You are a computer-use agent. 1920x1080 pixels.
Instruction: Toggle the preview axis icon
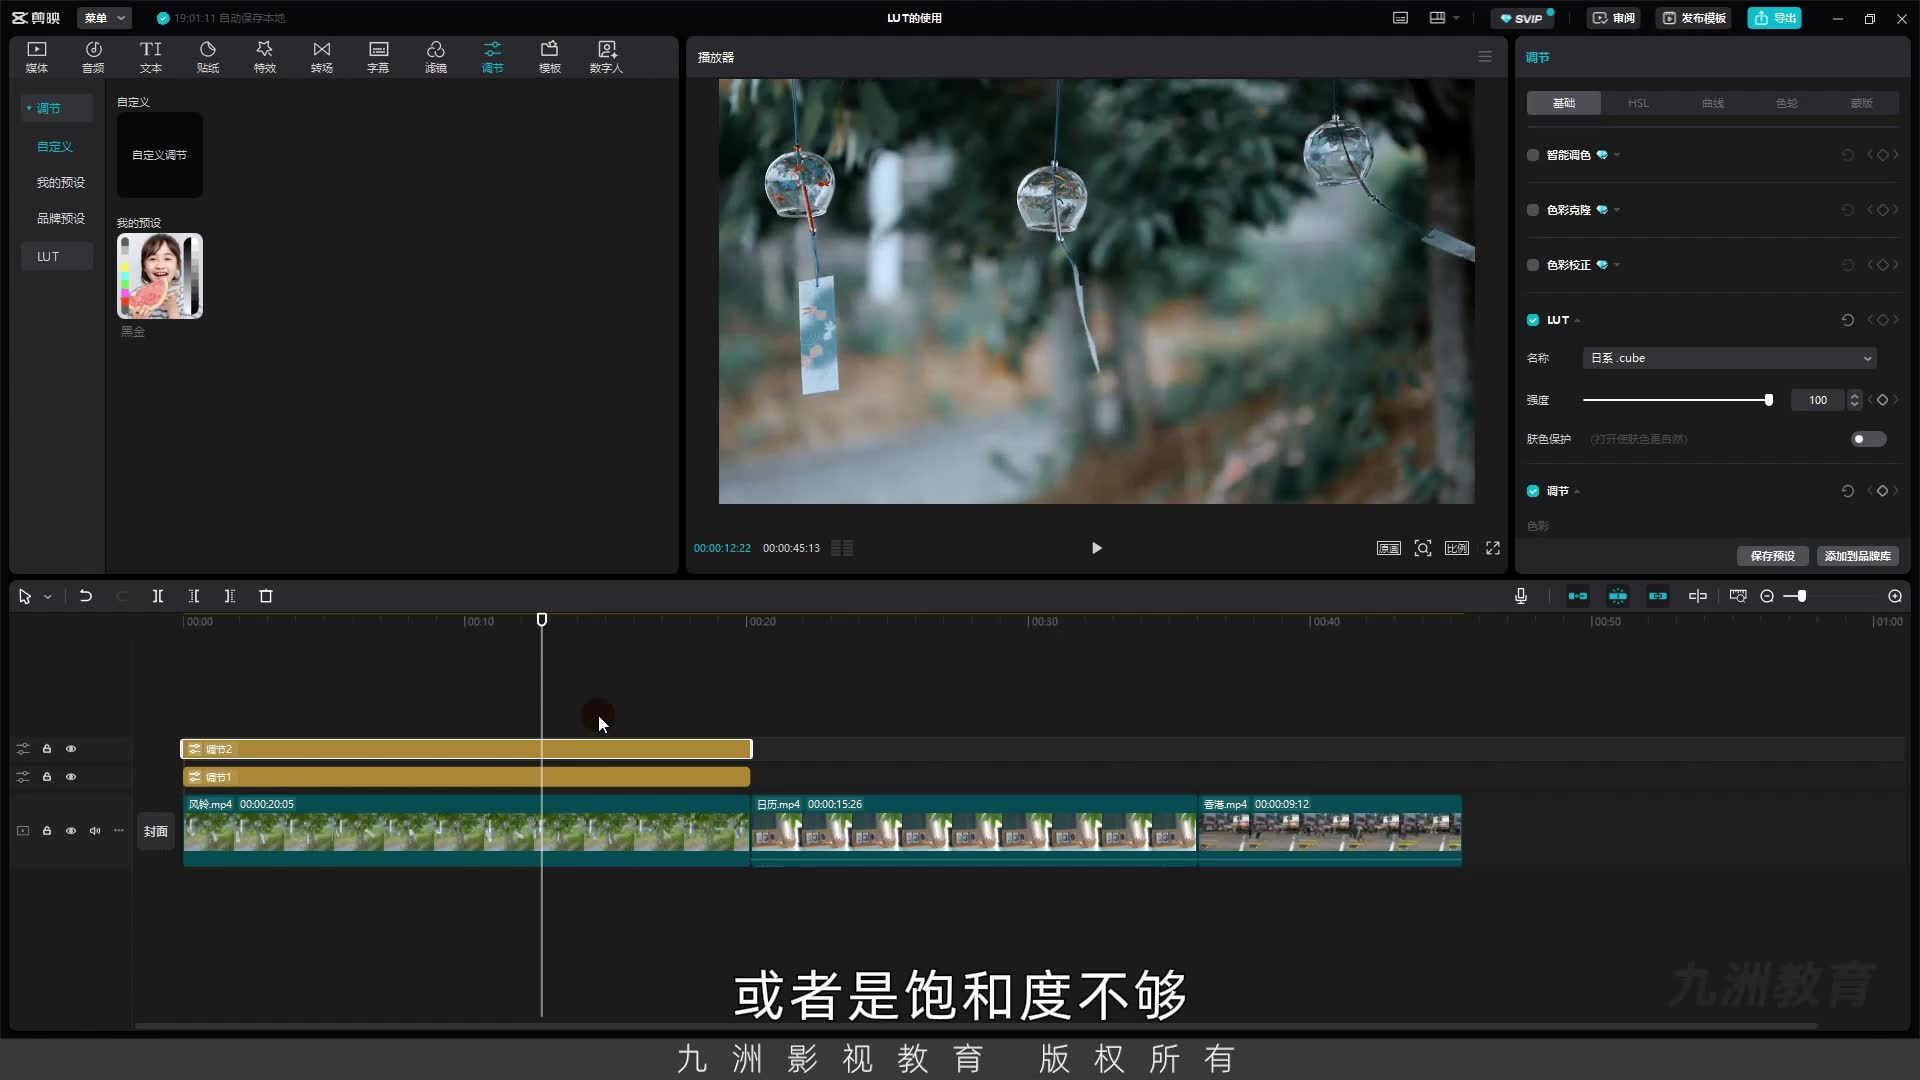[x=1698, y=596]
